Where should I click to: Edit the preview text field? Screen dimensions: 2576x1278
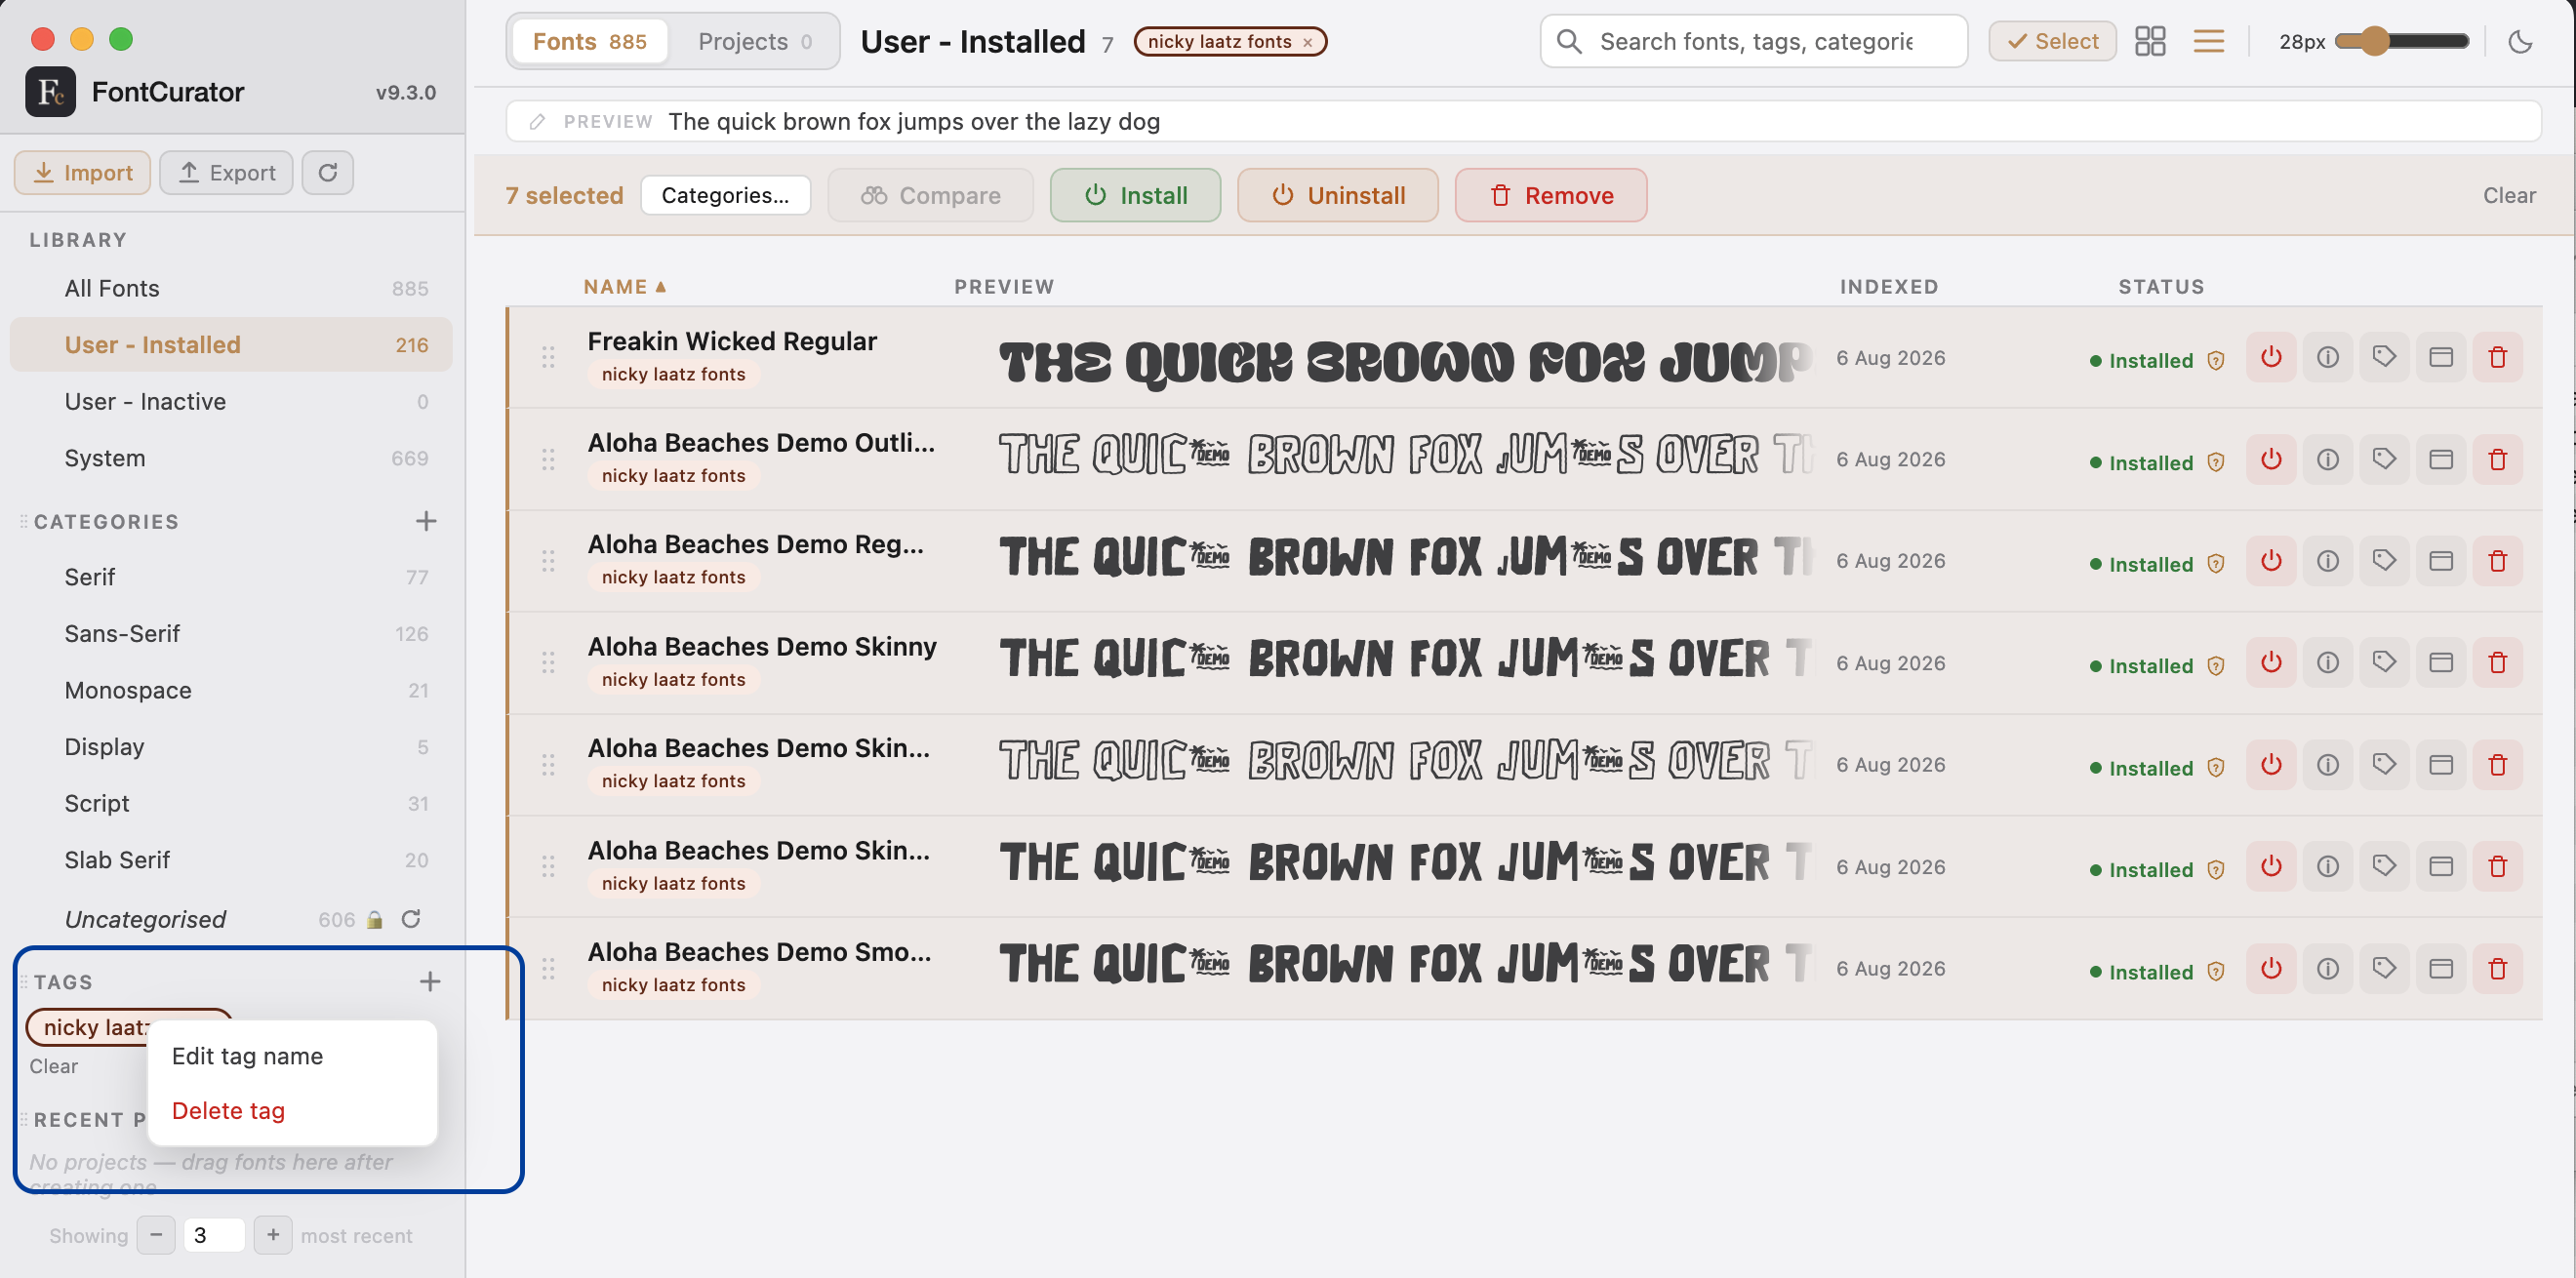(1524, 121)
